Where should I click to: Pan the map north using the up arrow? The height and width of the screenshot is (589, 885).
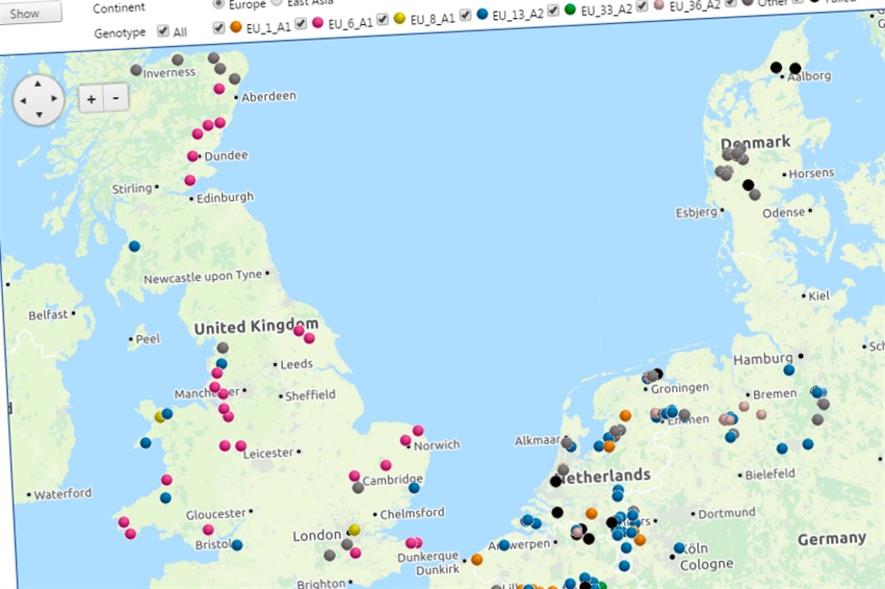coord(37,84)
